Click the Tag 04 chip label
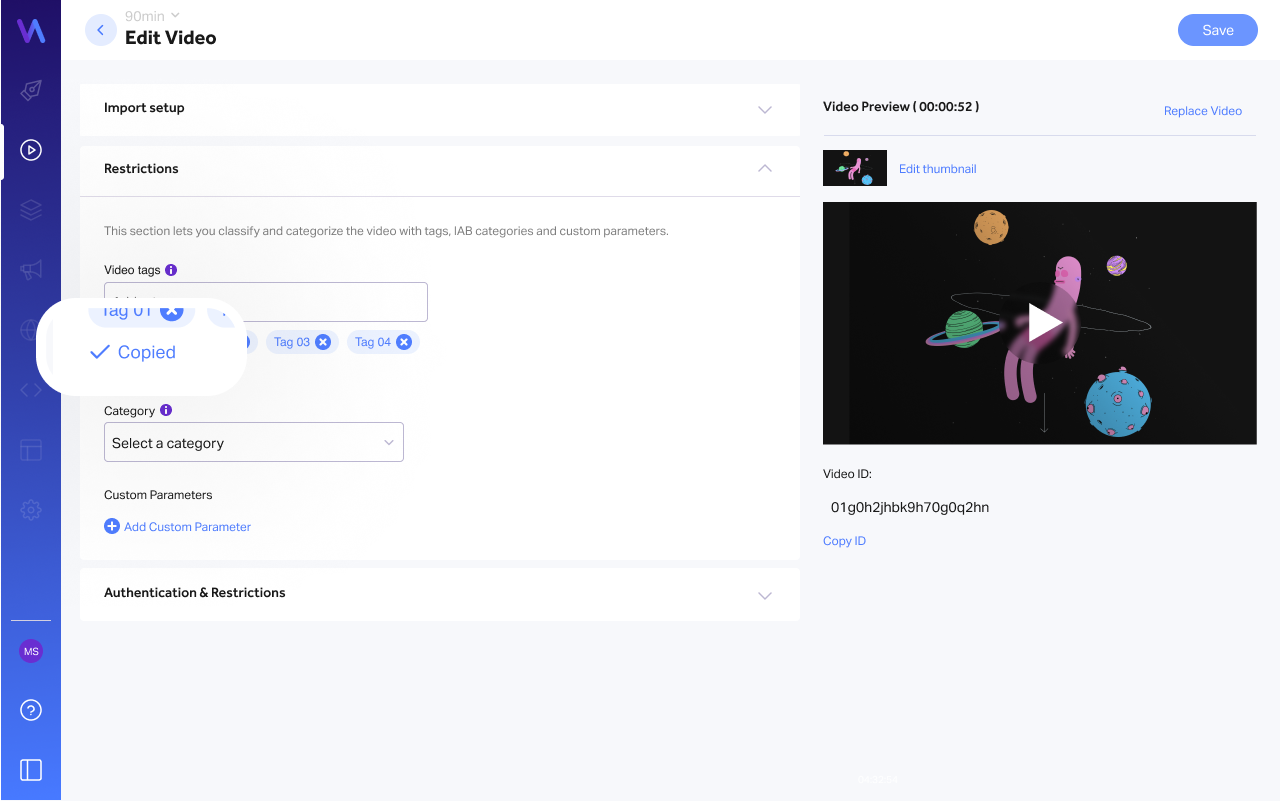 click(373, 342)
